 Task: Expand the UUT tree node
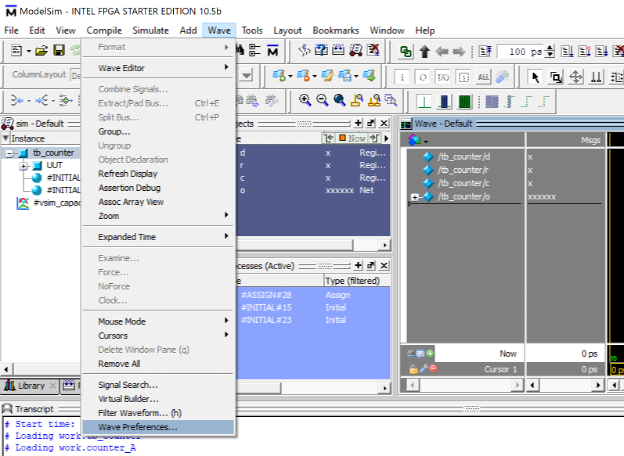click(24, 165)
